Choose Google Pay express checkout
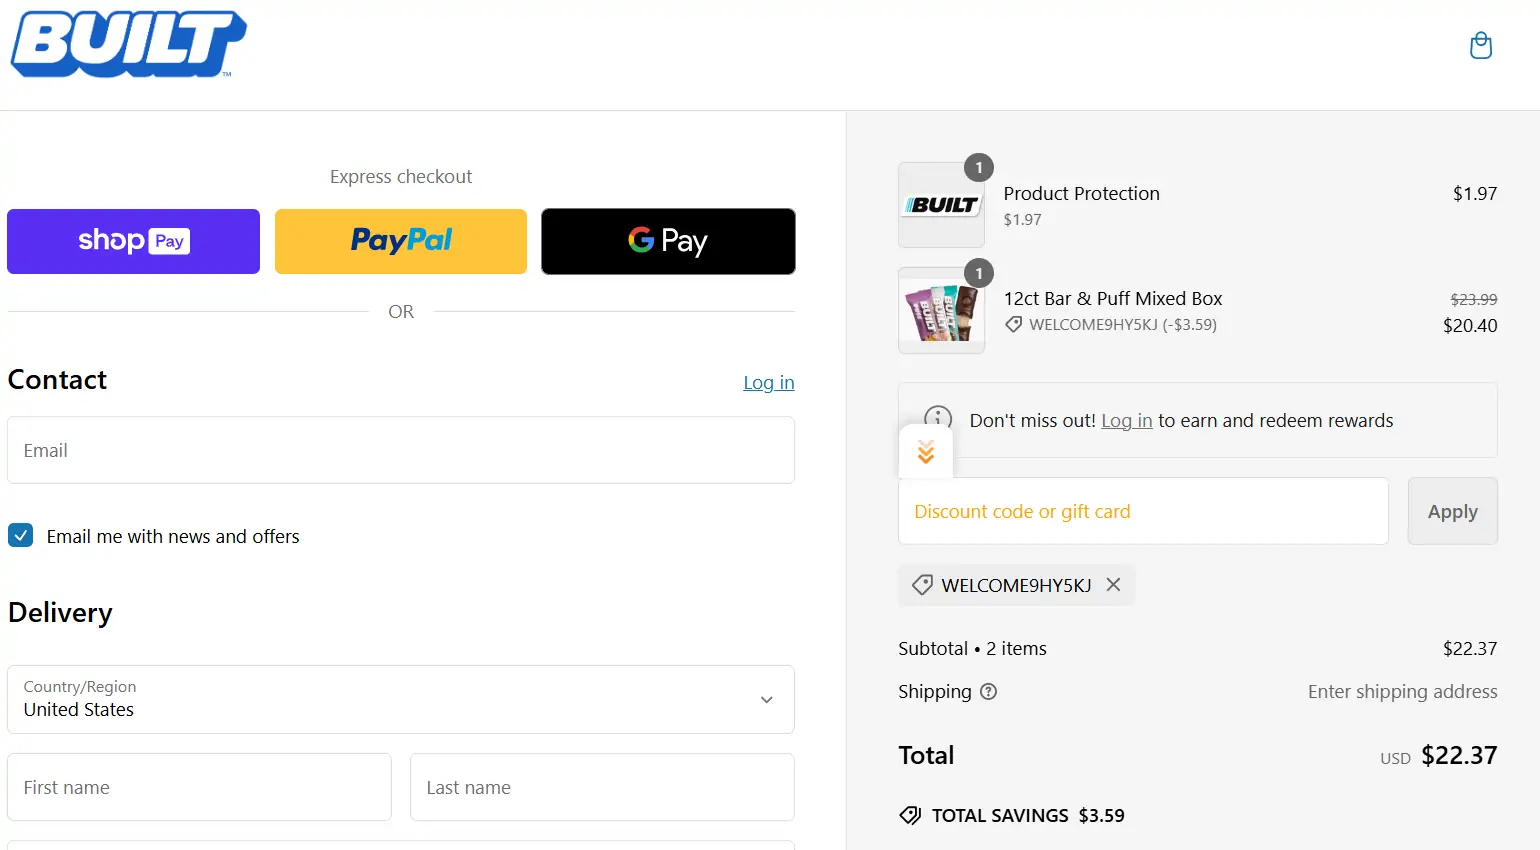1540x850 pixels. pyautogui.click(x=668, y=241)
